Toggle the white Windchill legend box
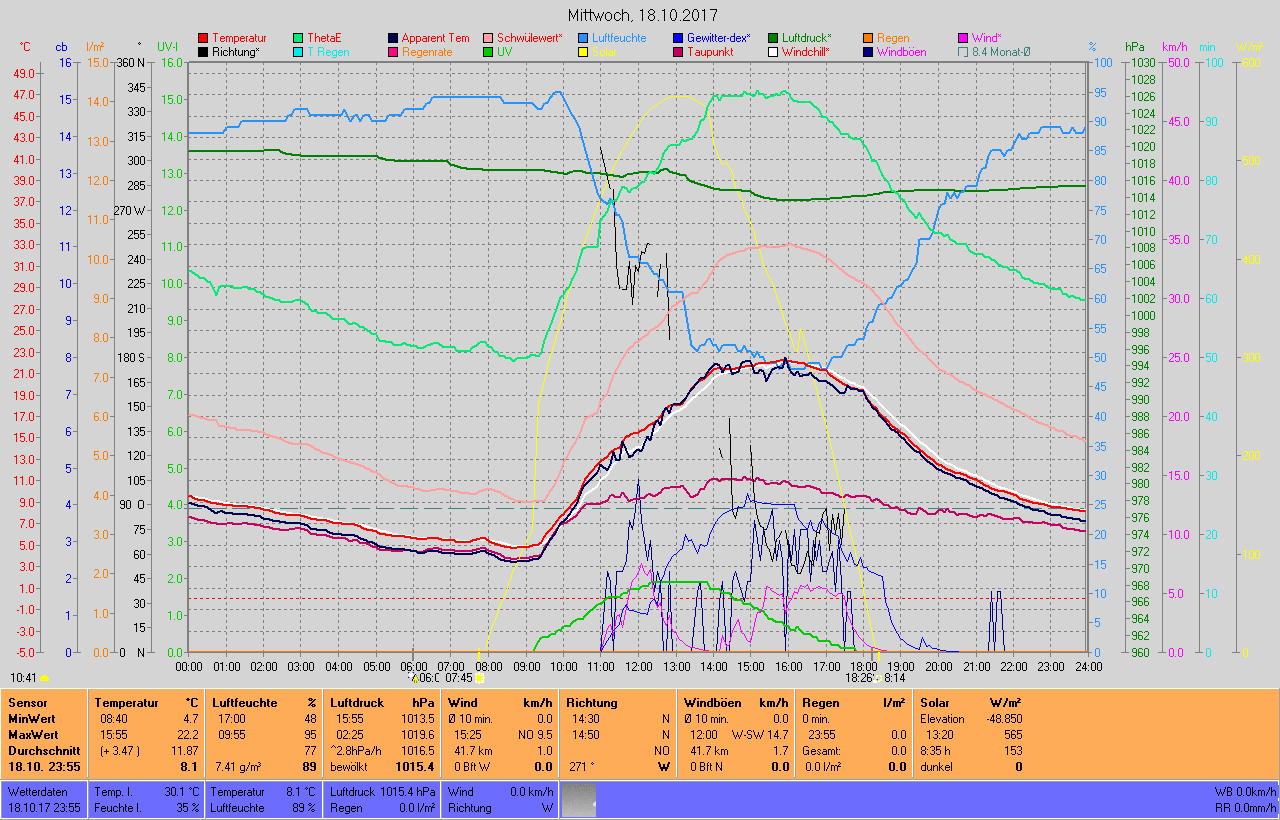The height and width of the screenshot is (820, 1280). (x=773, y=52)
